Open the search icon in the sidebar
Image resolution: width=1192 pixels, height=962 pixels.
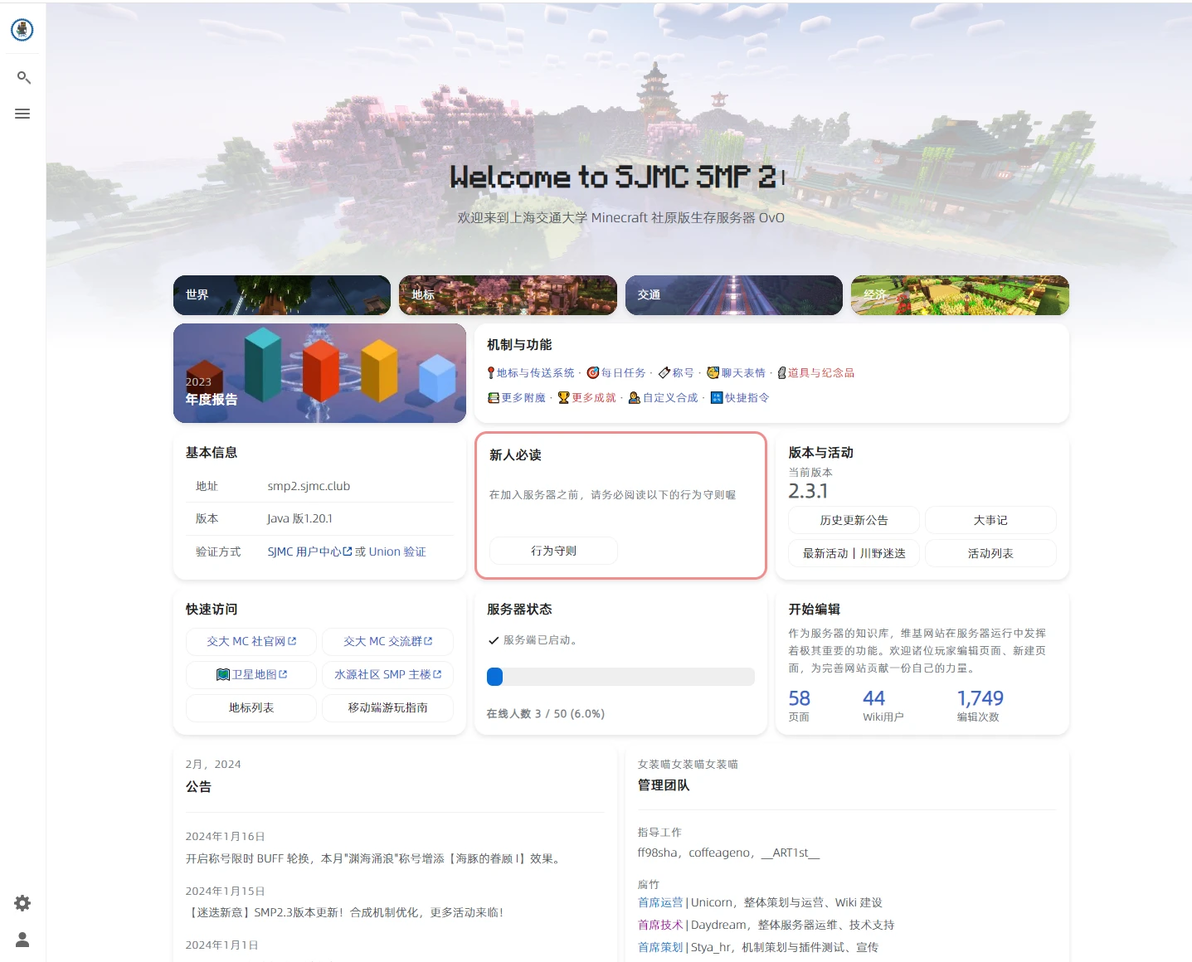click(23, 78)
